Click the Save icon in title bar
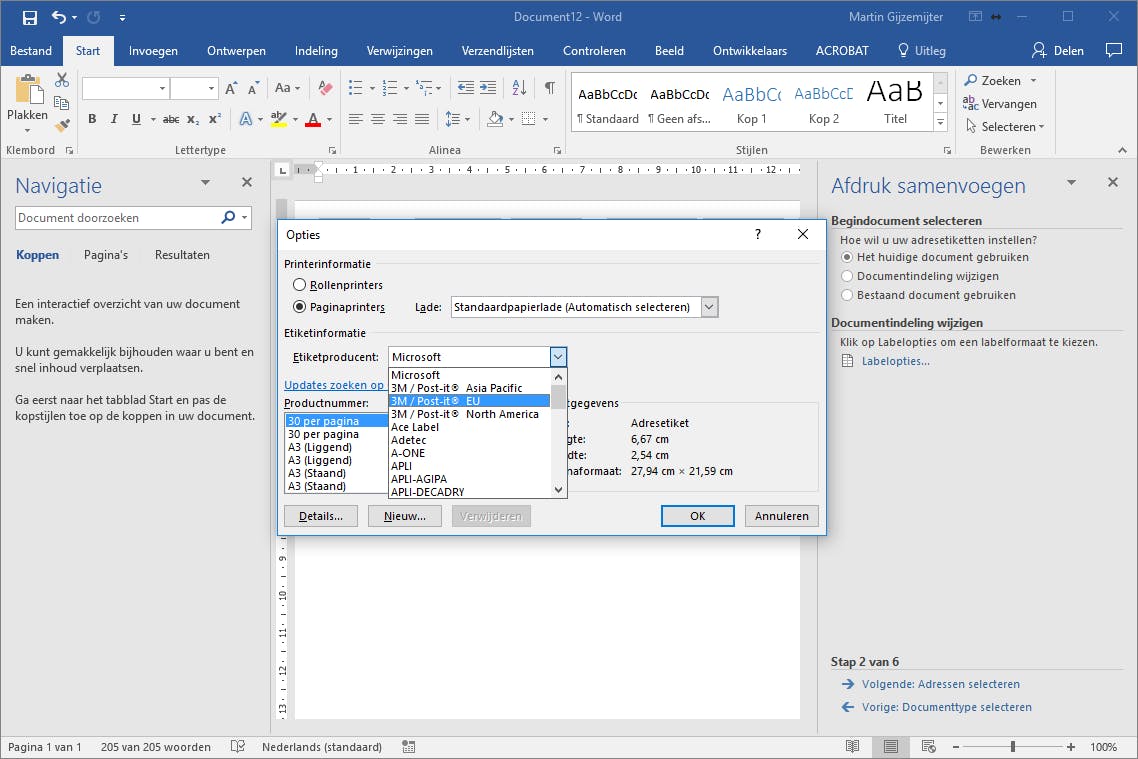The width and height of the screenshot is (1138, 759). tap(29, 17)
